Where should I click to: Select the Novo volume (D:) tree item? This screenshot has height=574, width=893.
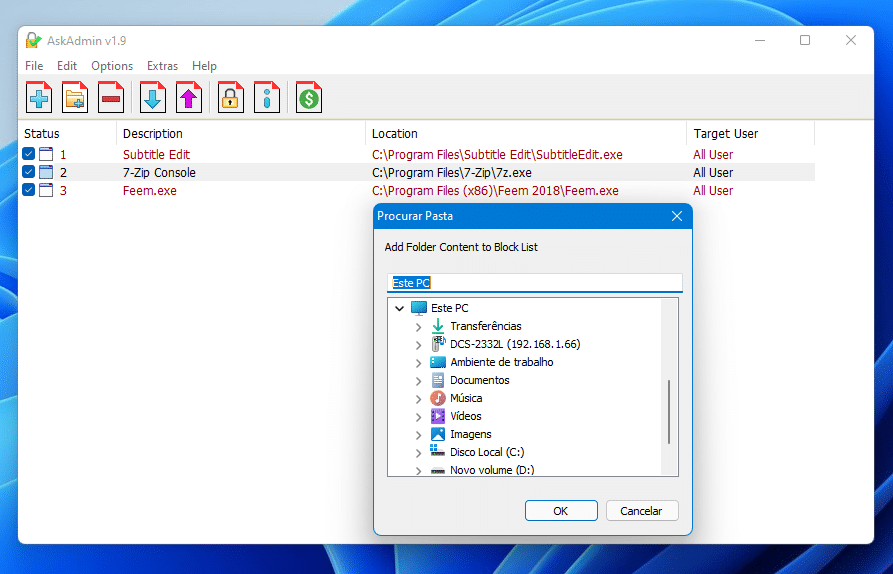pos(492,470)
